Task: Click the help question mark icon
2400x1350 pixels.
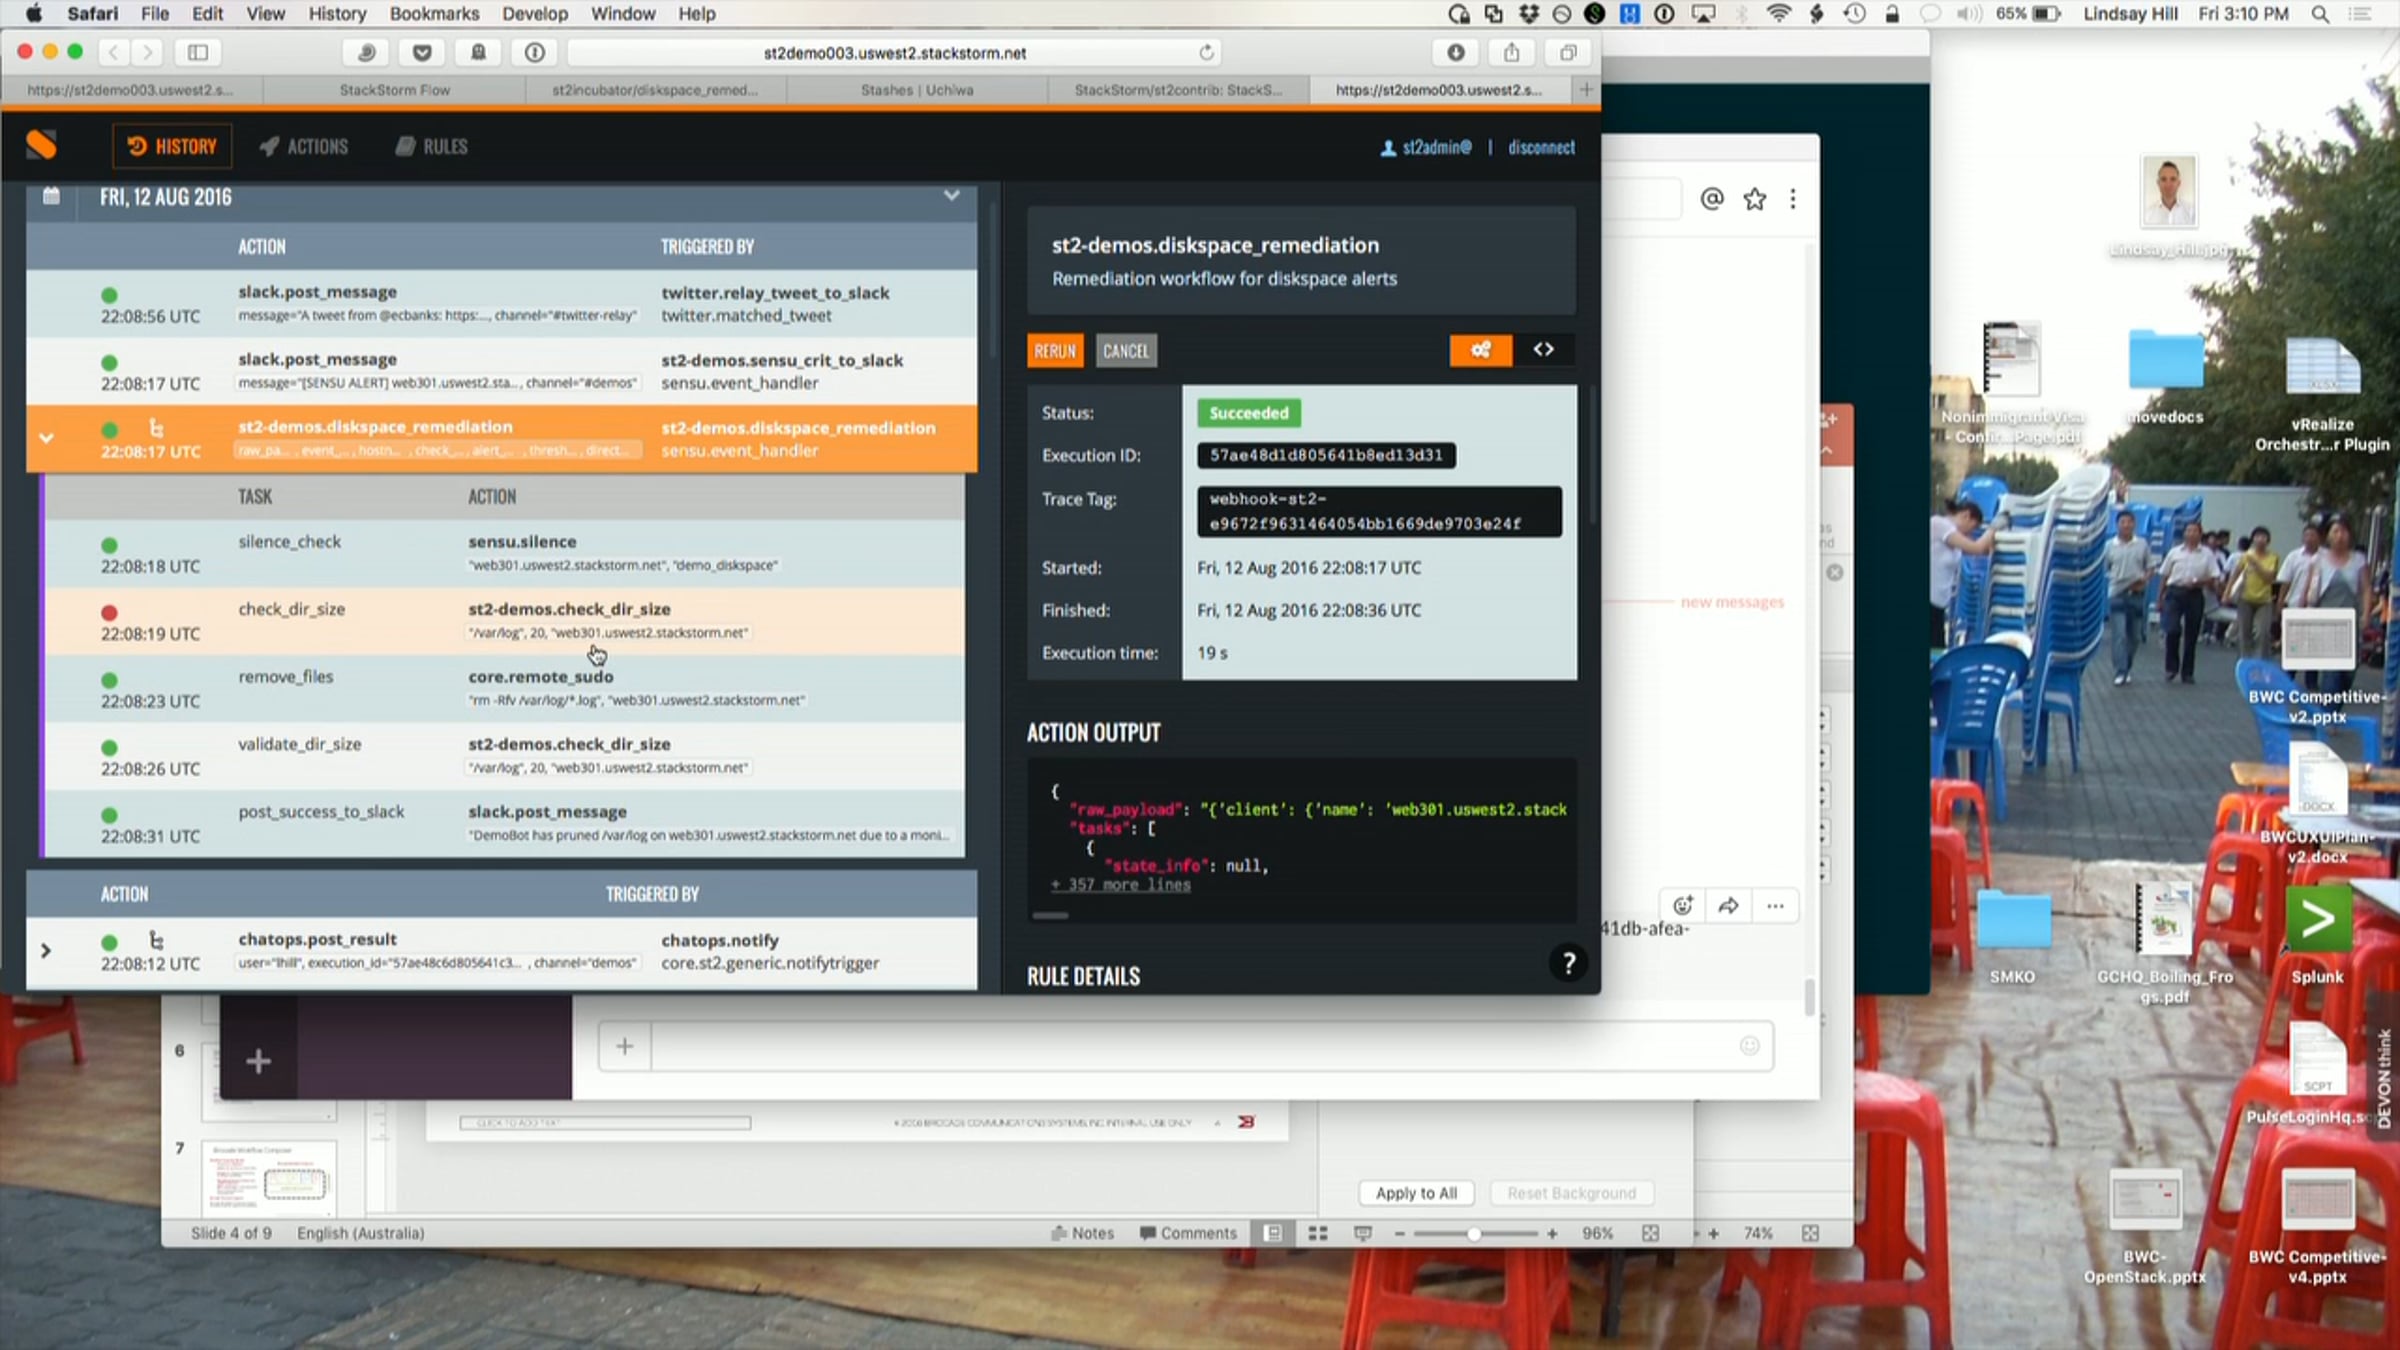Action: click(x=1568, y=963)
